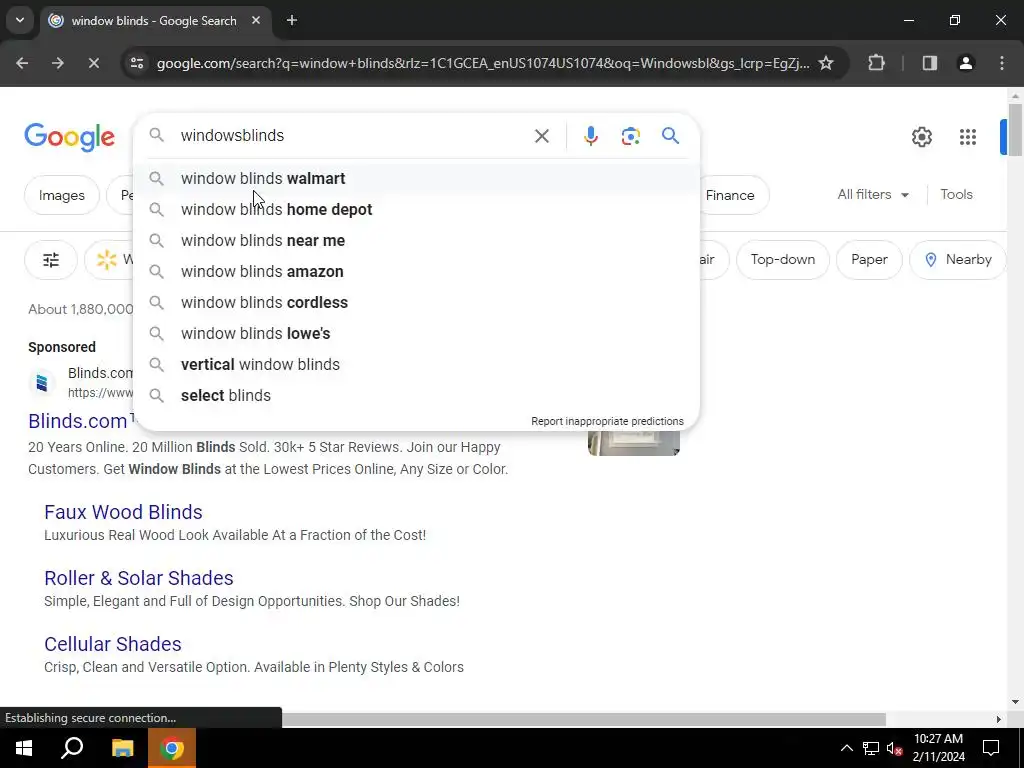This screenshot has width=1024, height=768.
Task: Open Chrome three-dot menu
Action: (1002, 63)
